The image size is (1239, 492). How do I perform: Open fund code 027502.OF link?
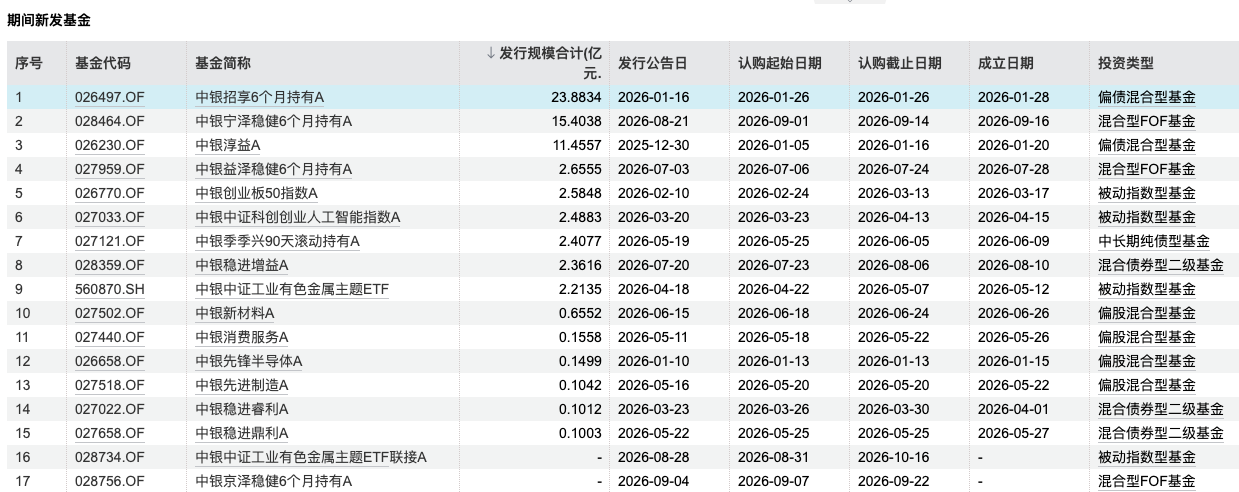109,313
